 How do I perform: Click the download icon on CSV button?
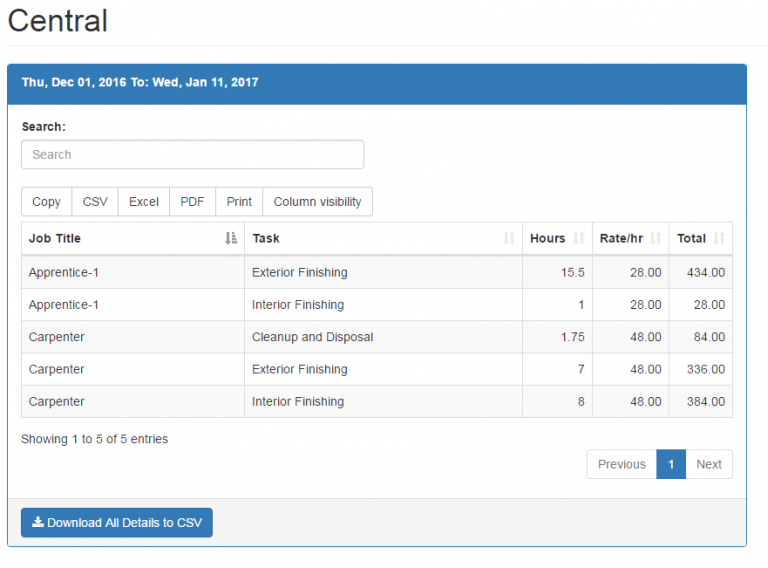coord(38,522)
